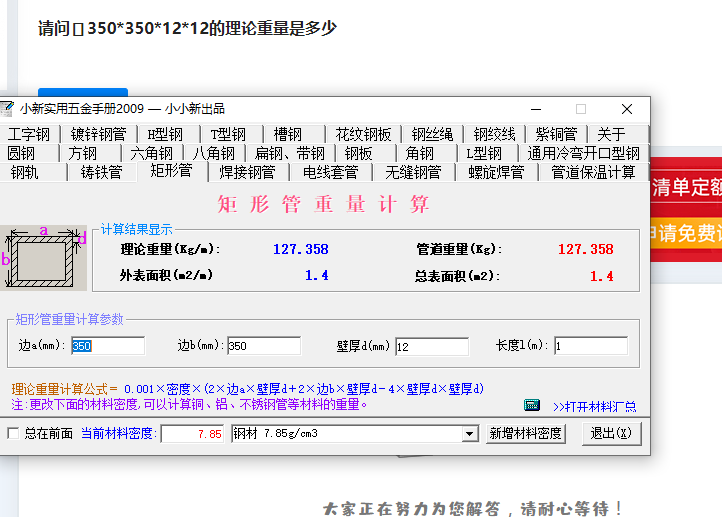The height and width of the screenshot is (517, 722).
Task: Switch to the 钢轨 tab
Action: pyautogui.click(x=24, y=172)
